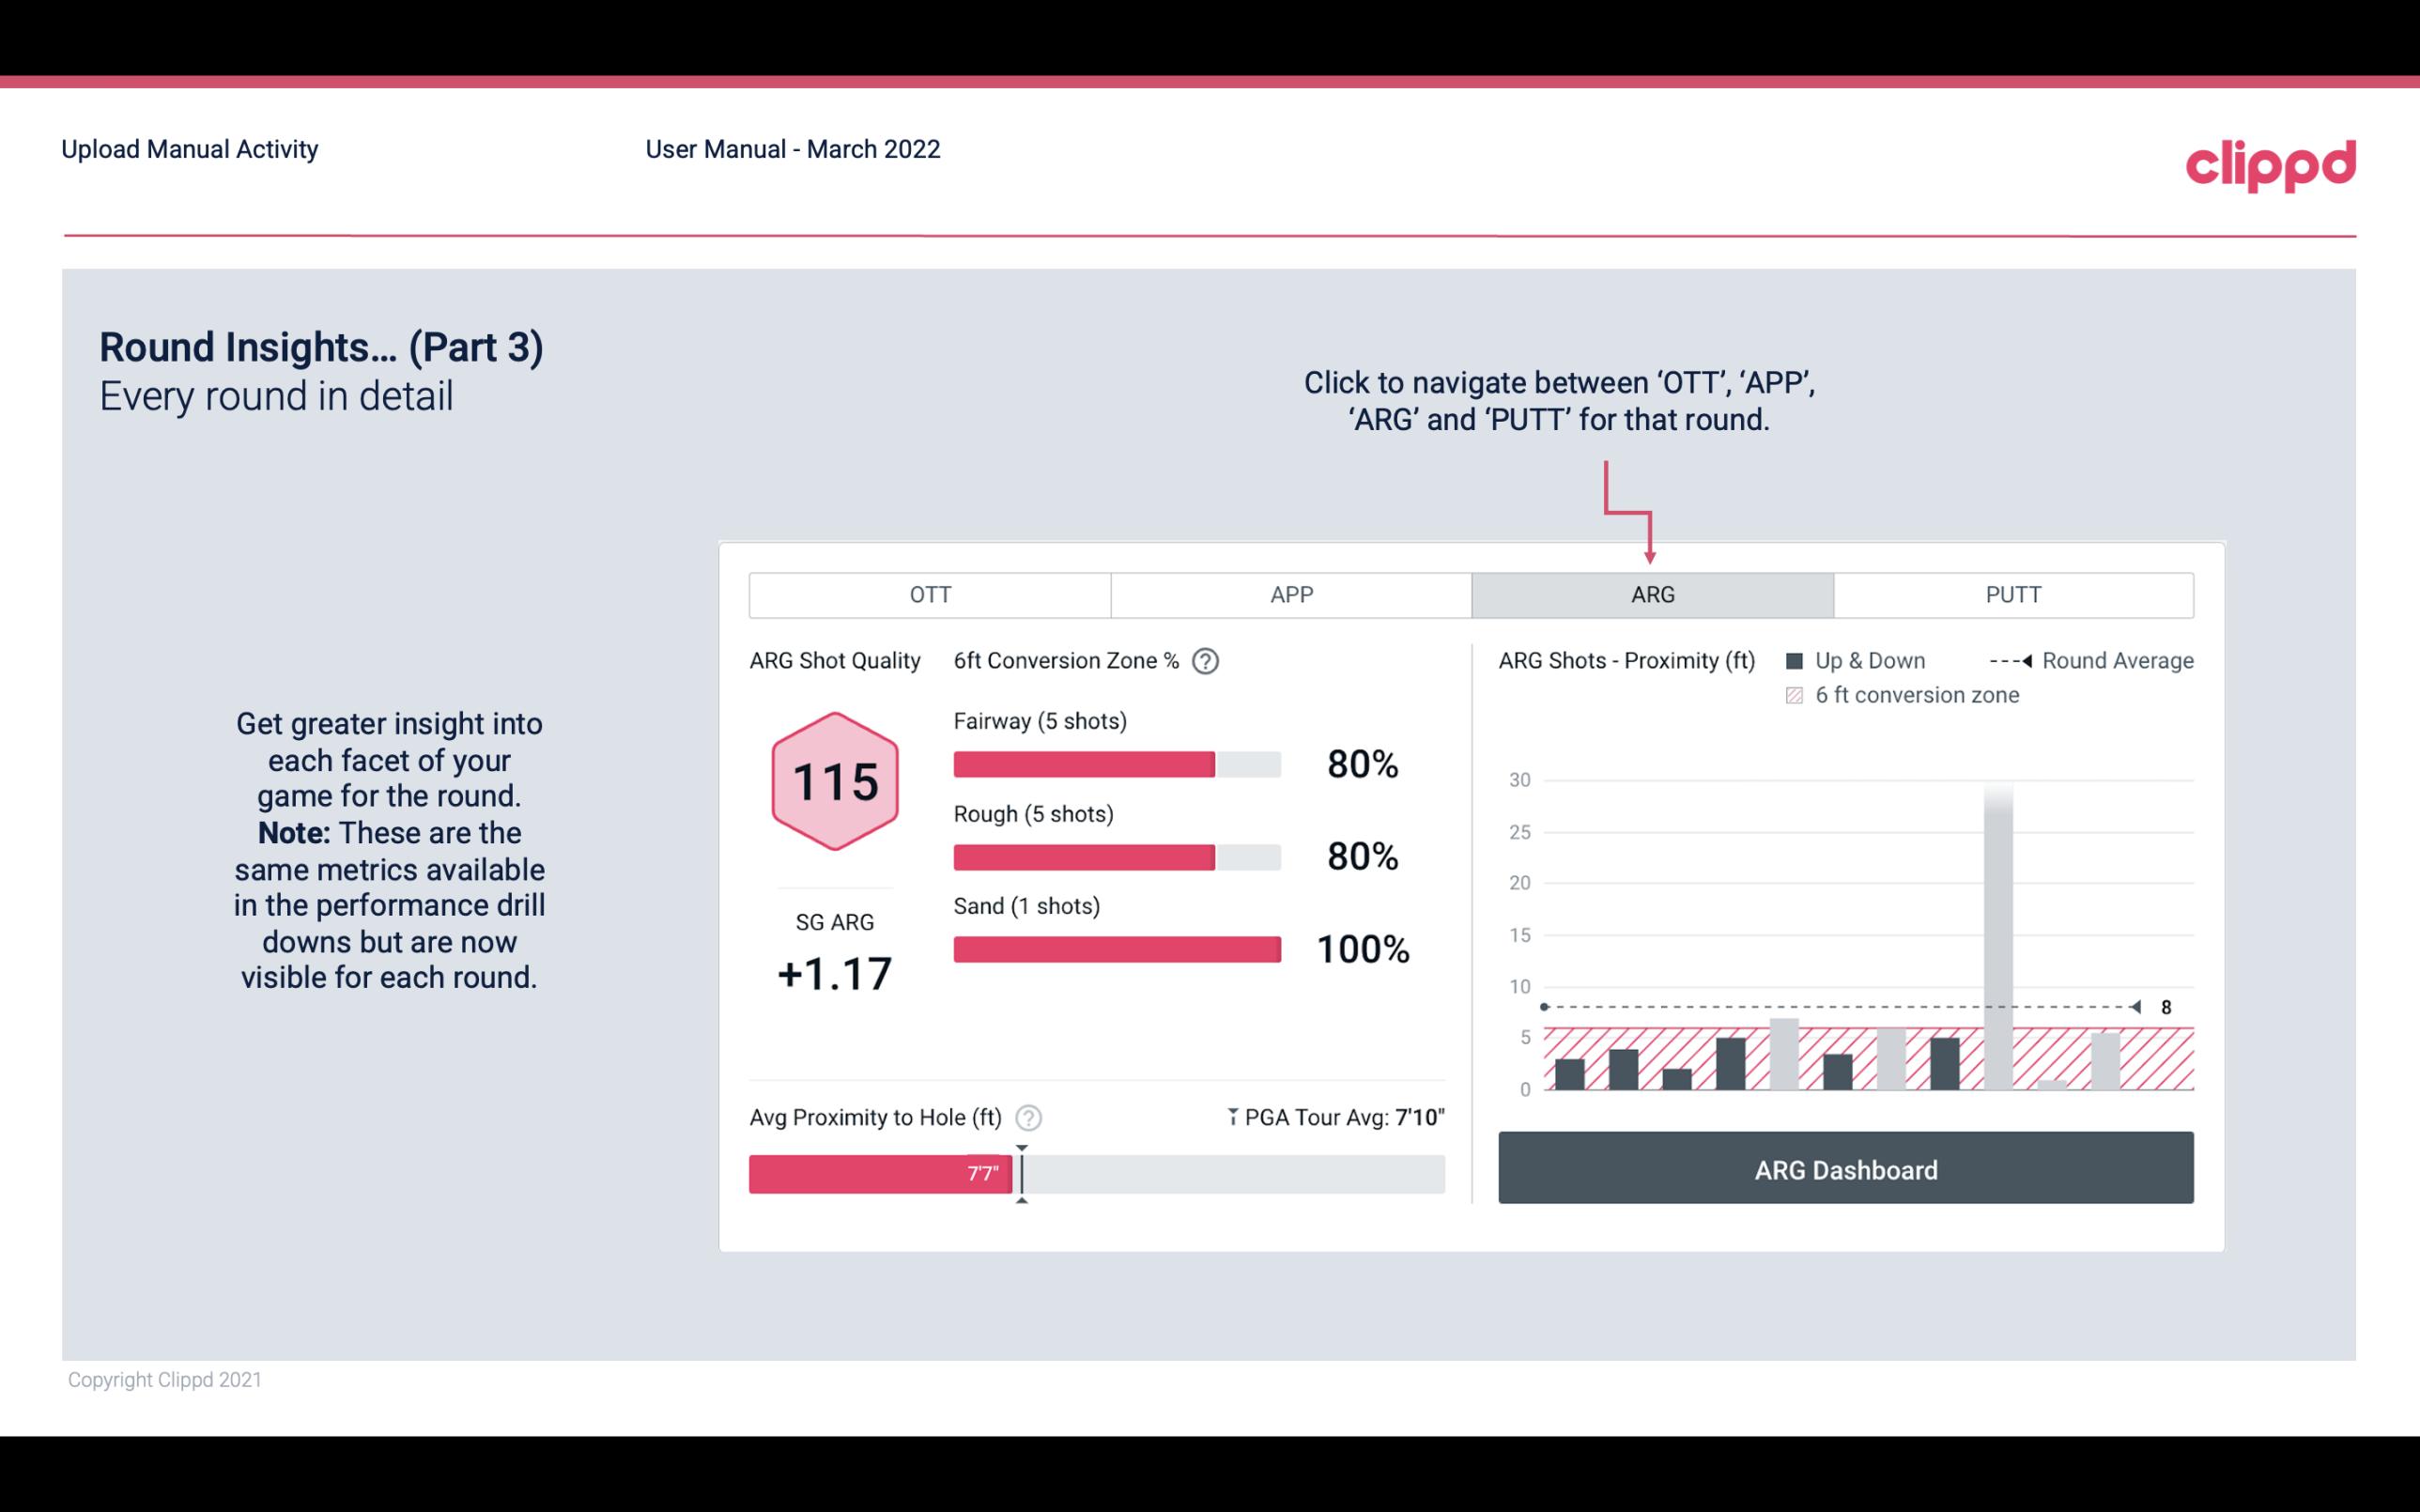
Task: Select the OTT tab
Action: (930, 595)
